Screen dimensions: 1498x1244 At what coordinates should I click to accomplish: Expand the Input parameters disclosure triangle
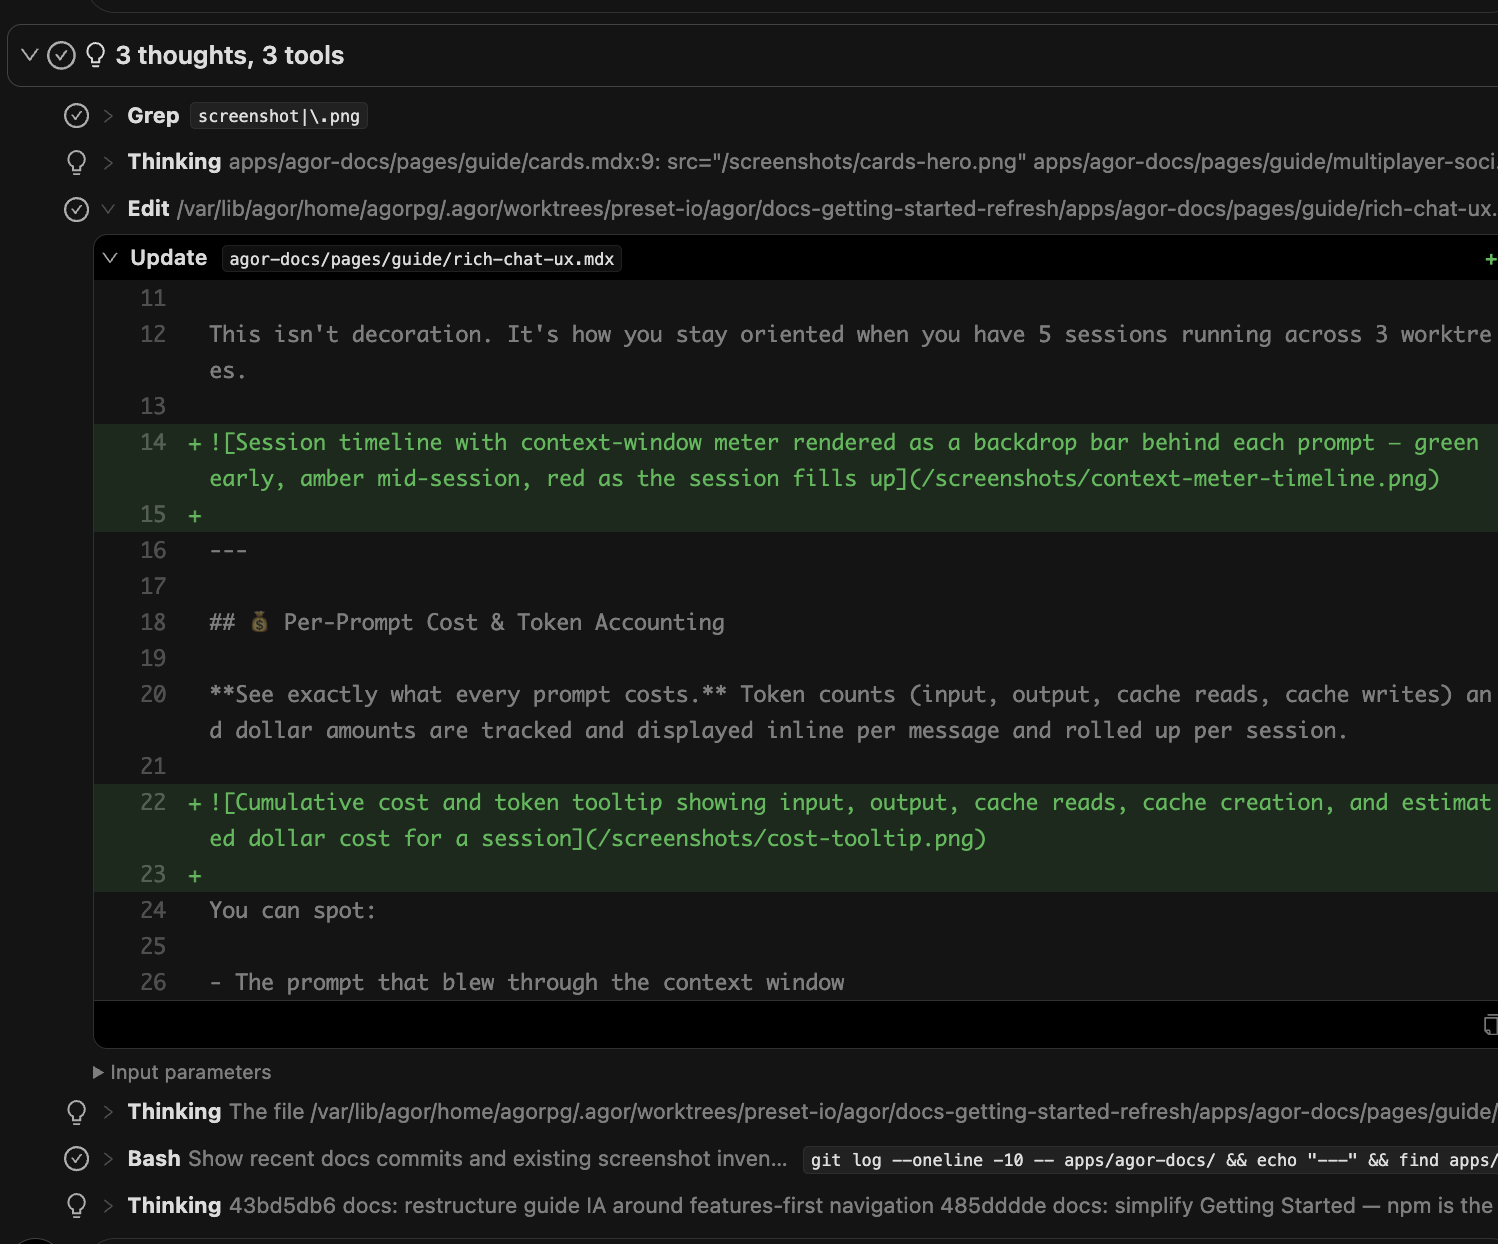pos(98,1072)
